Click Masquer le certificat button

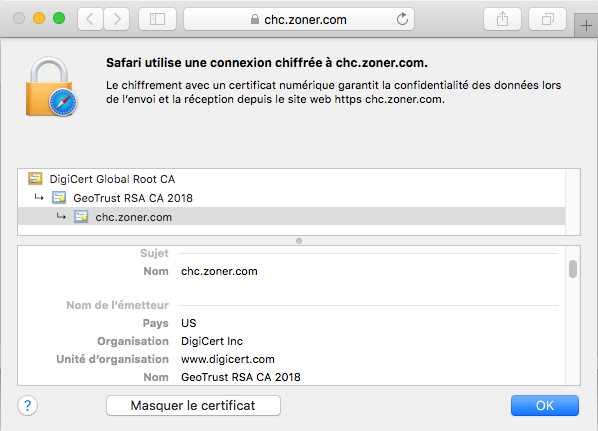click(x=193, y=405)
